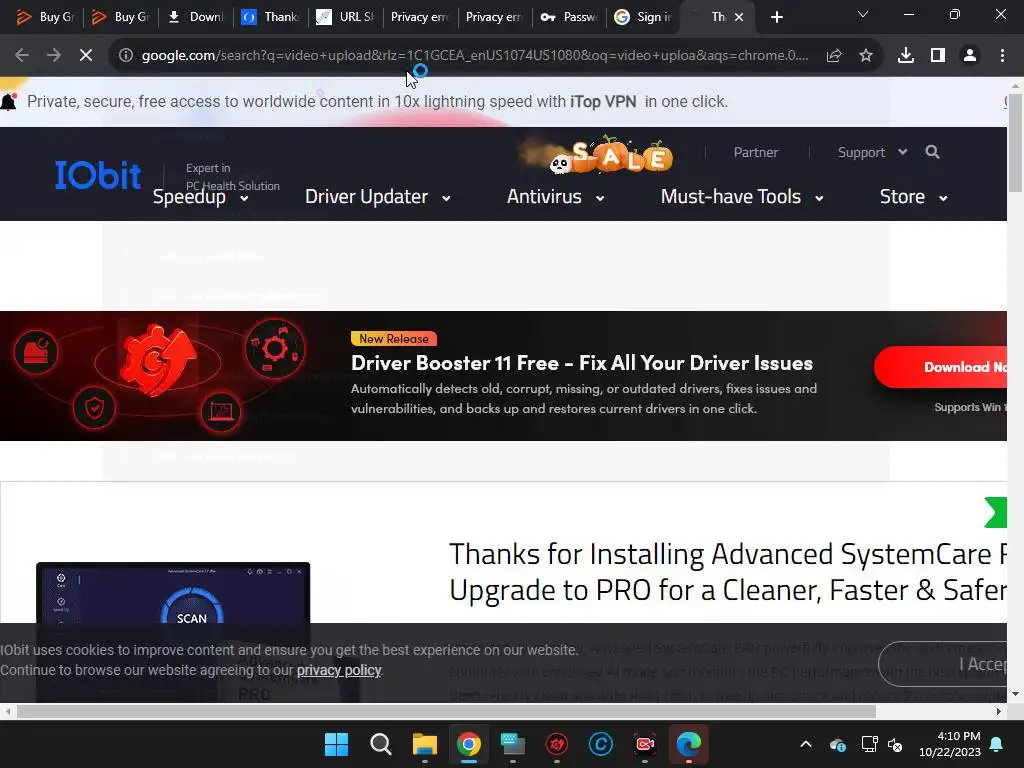Viewport: 1024px width, 768px height.
Task: Open Windows taskbar search
Action: coord(380,744)
